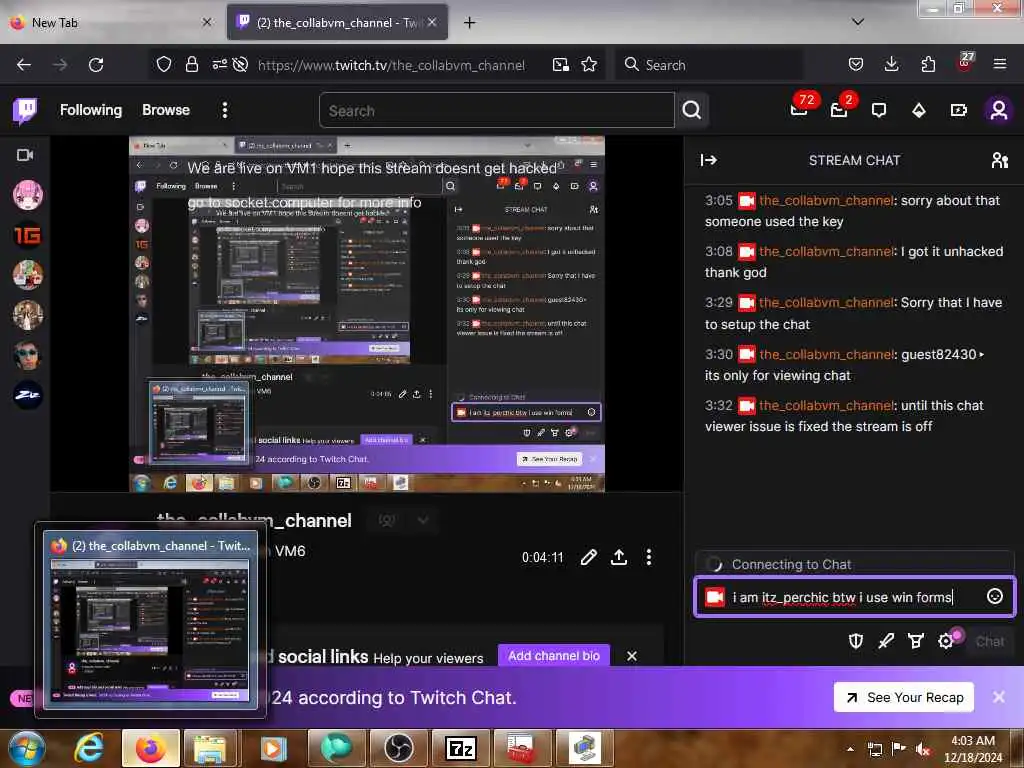Click the Firefox taskbar preview thumbnail
1024x768 pixels.
click(x=150, y=620)
